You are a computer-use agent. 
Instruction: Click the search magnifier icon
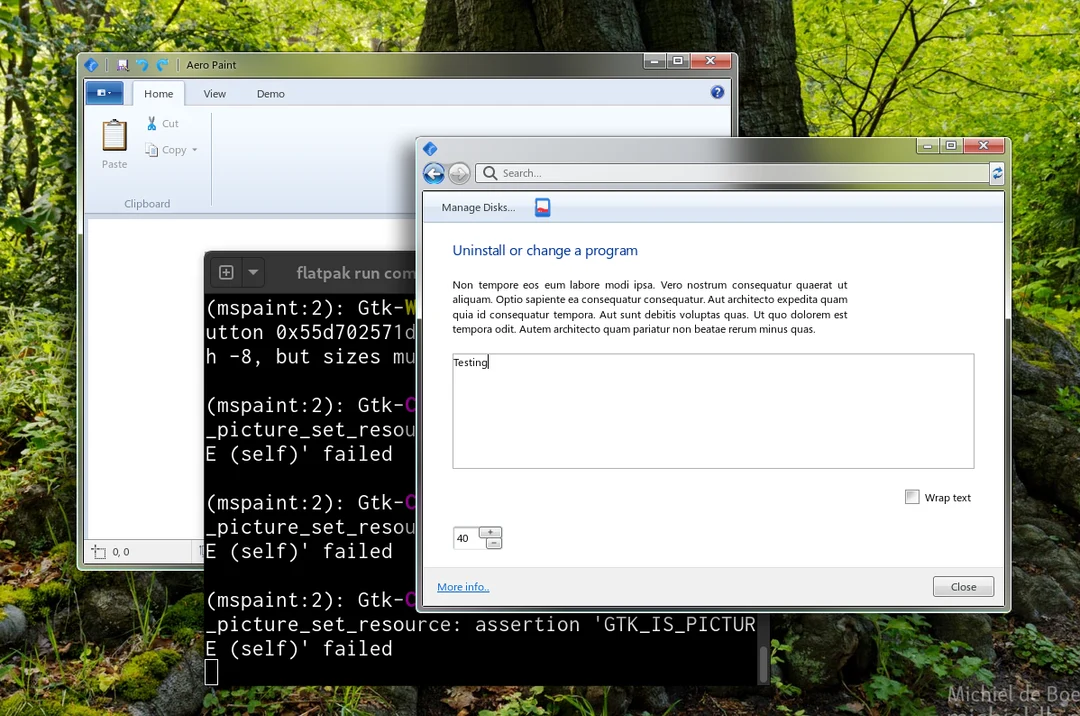[x=489, y=173]
